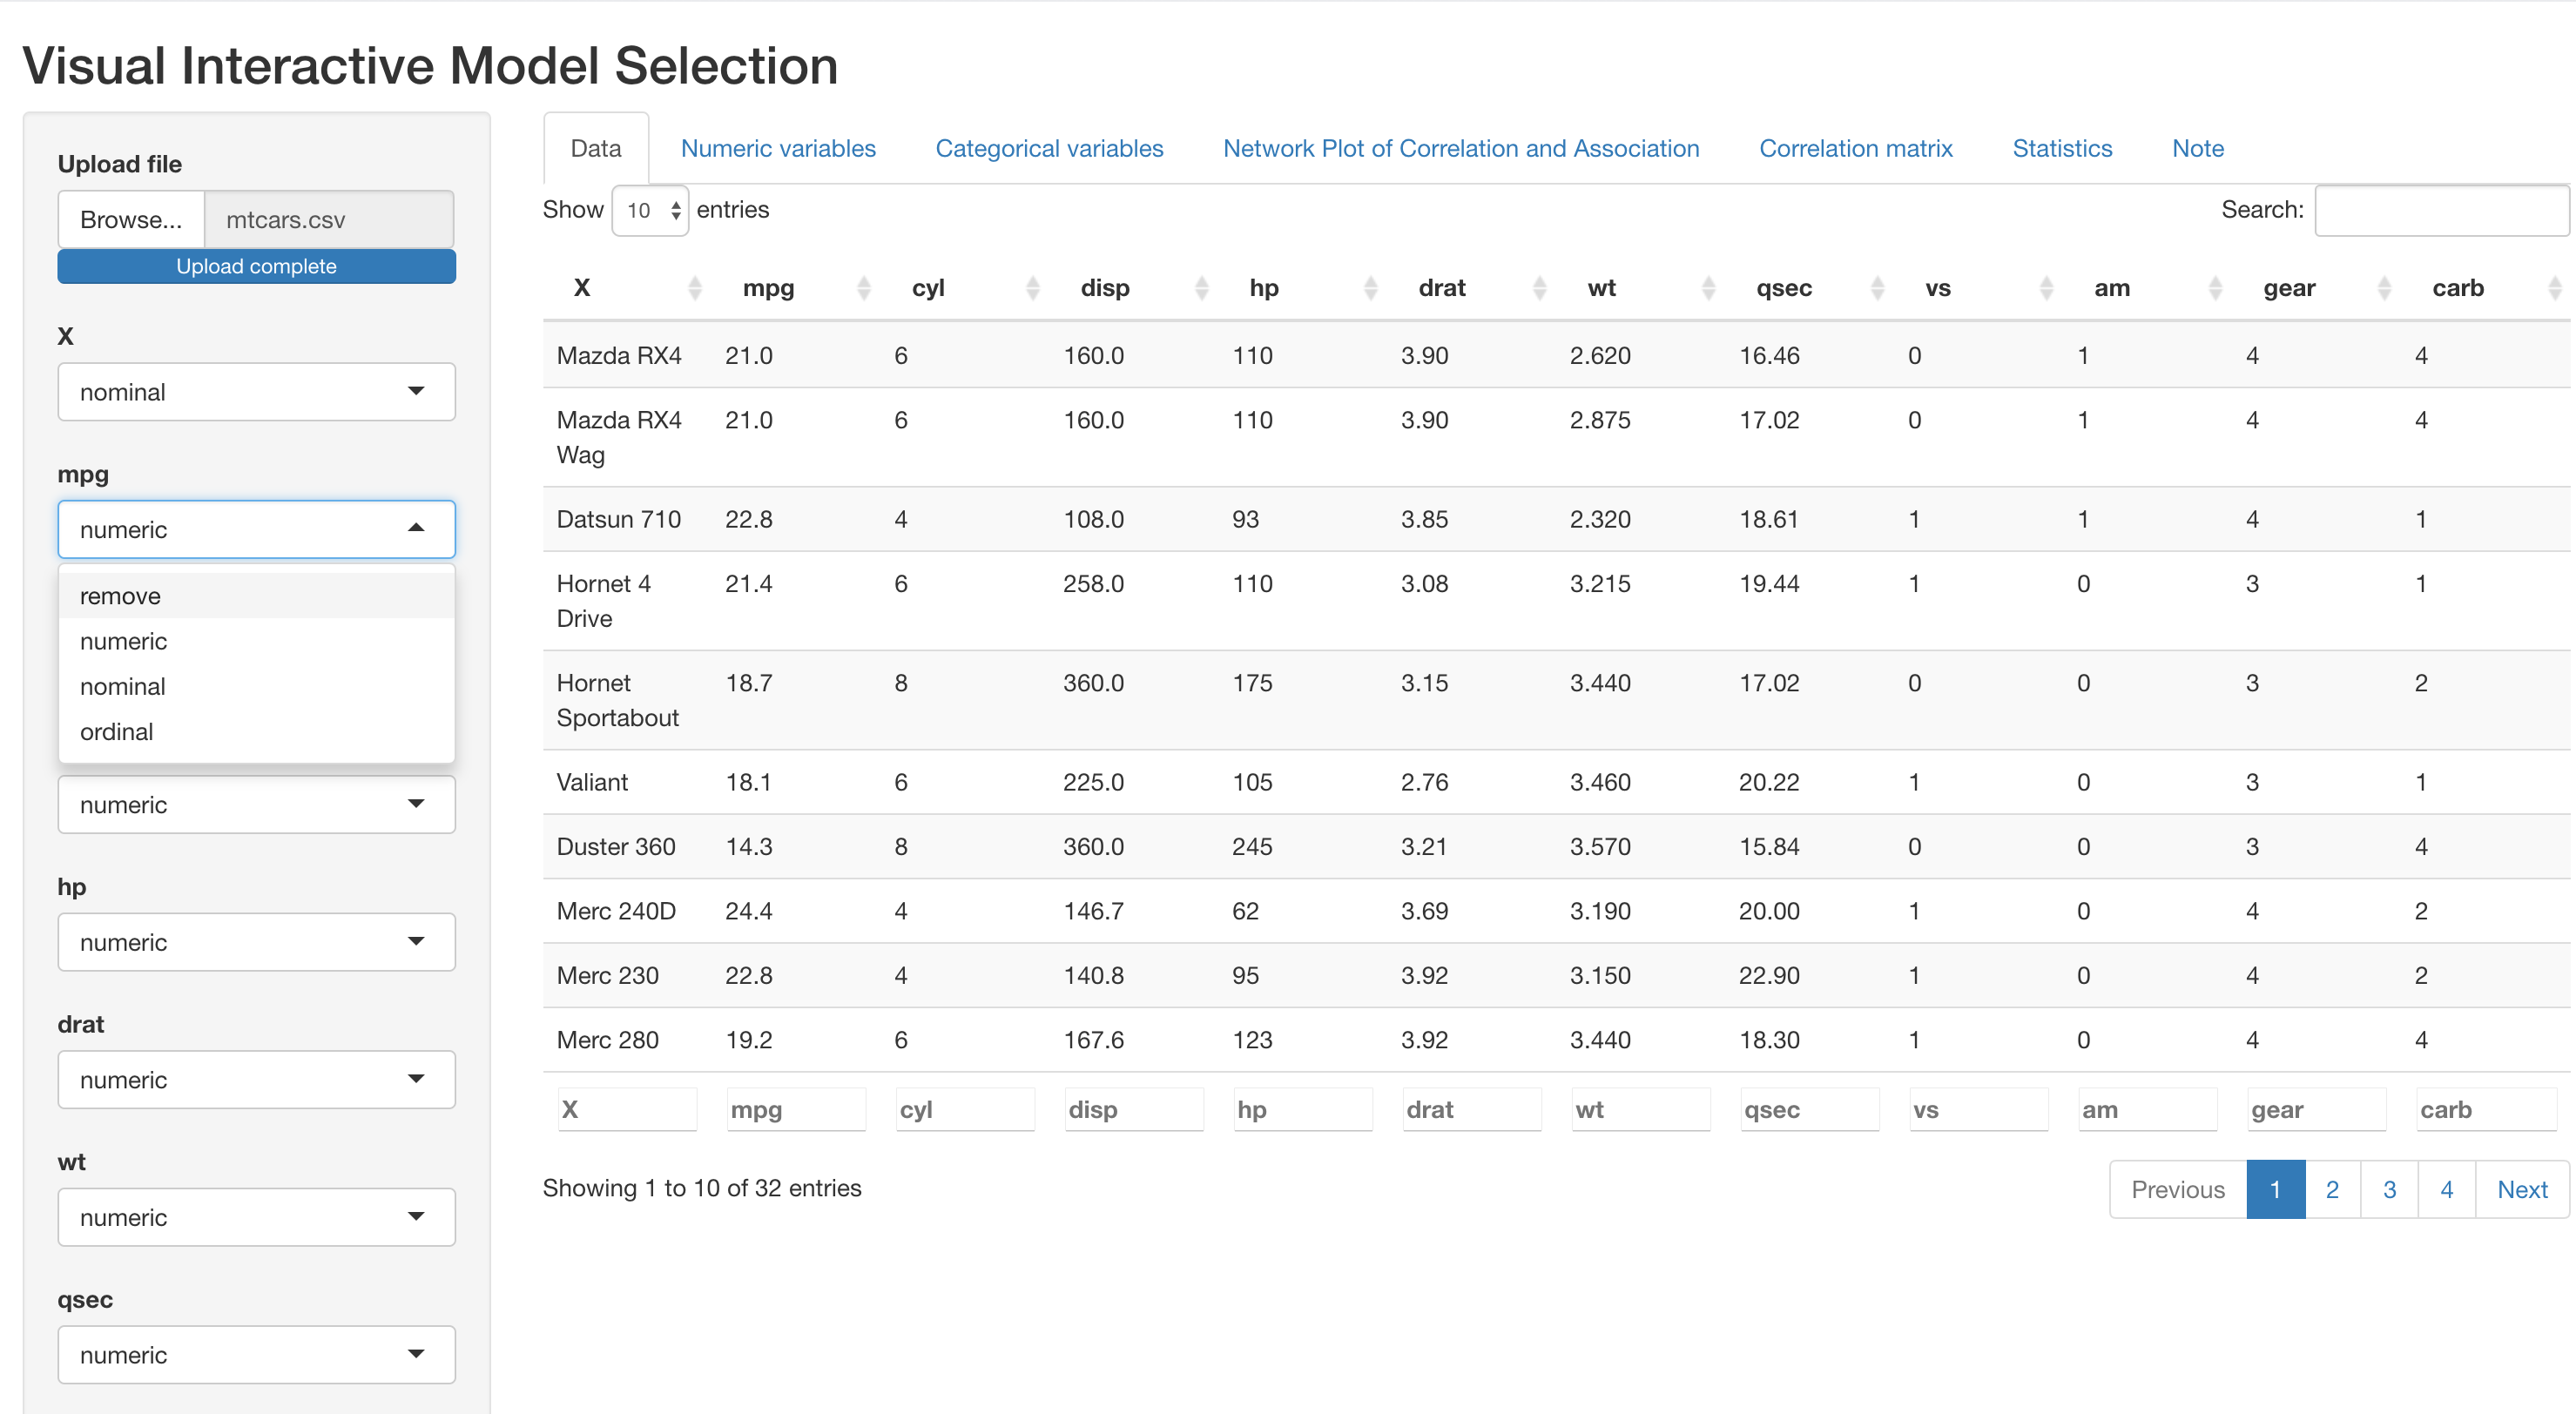Sort table using drat arrows
This screenshot has width=2576, height=1414.
click(1540, 289)
